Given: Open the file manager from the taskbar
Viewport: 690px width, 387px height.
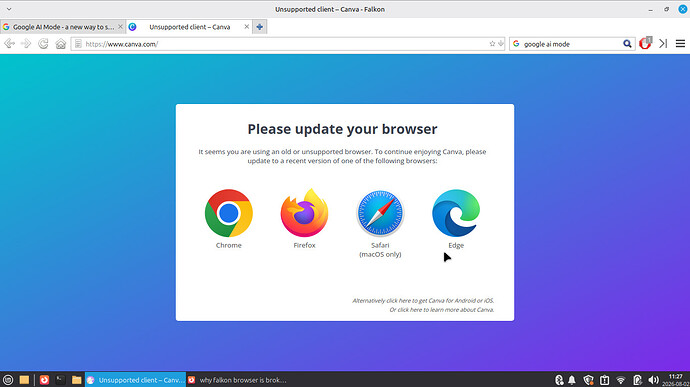Looking at the screenshot, I should coord(24,380).
